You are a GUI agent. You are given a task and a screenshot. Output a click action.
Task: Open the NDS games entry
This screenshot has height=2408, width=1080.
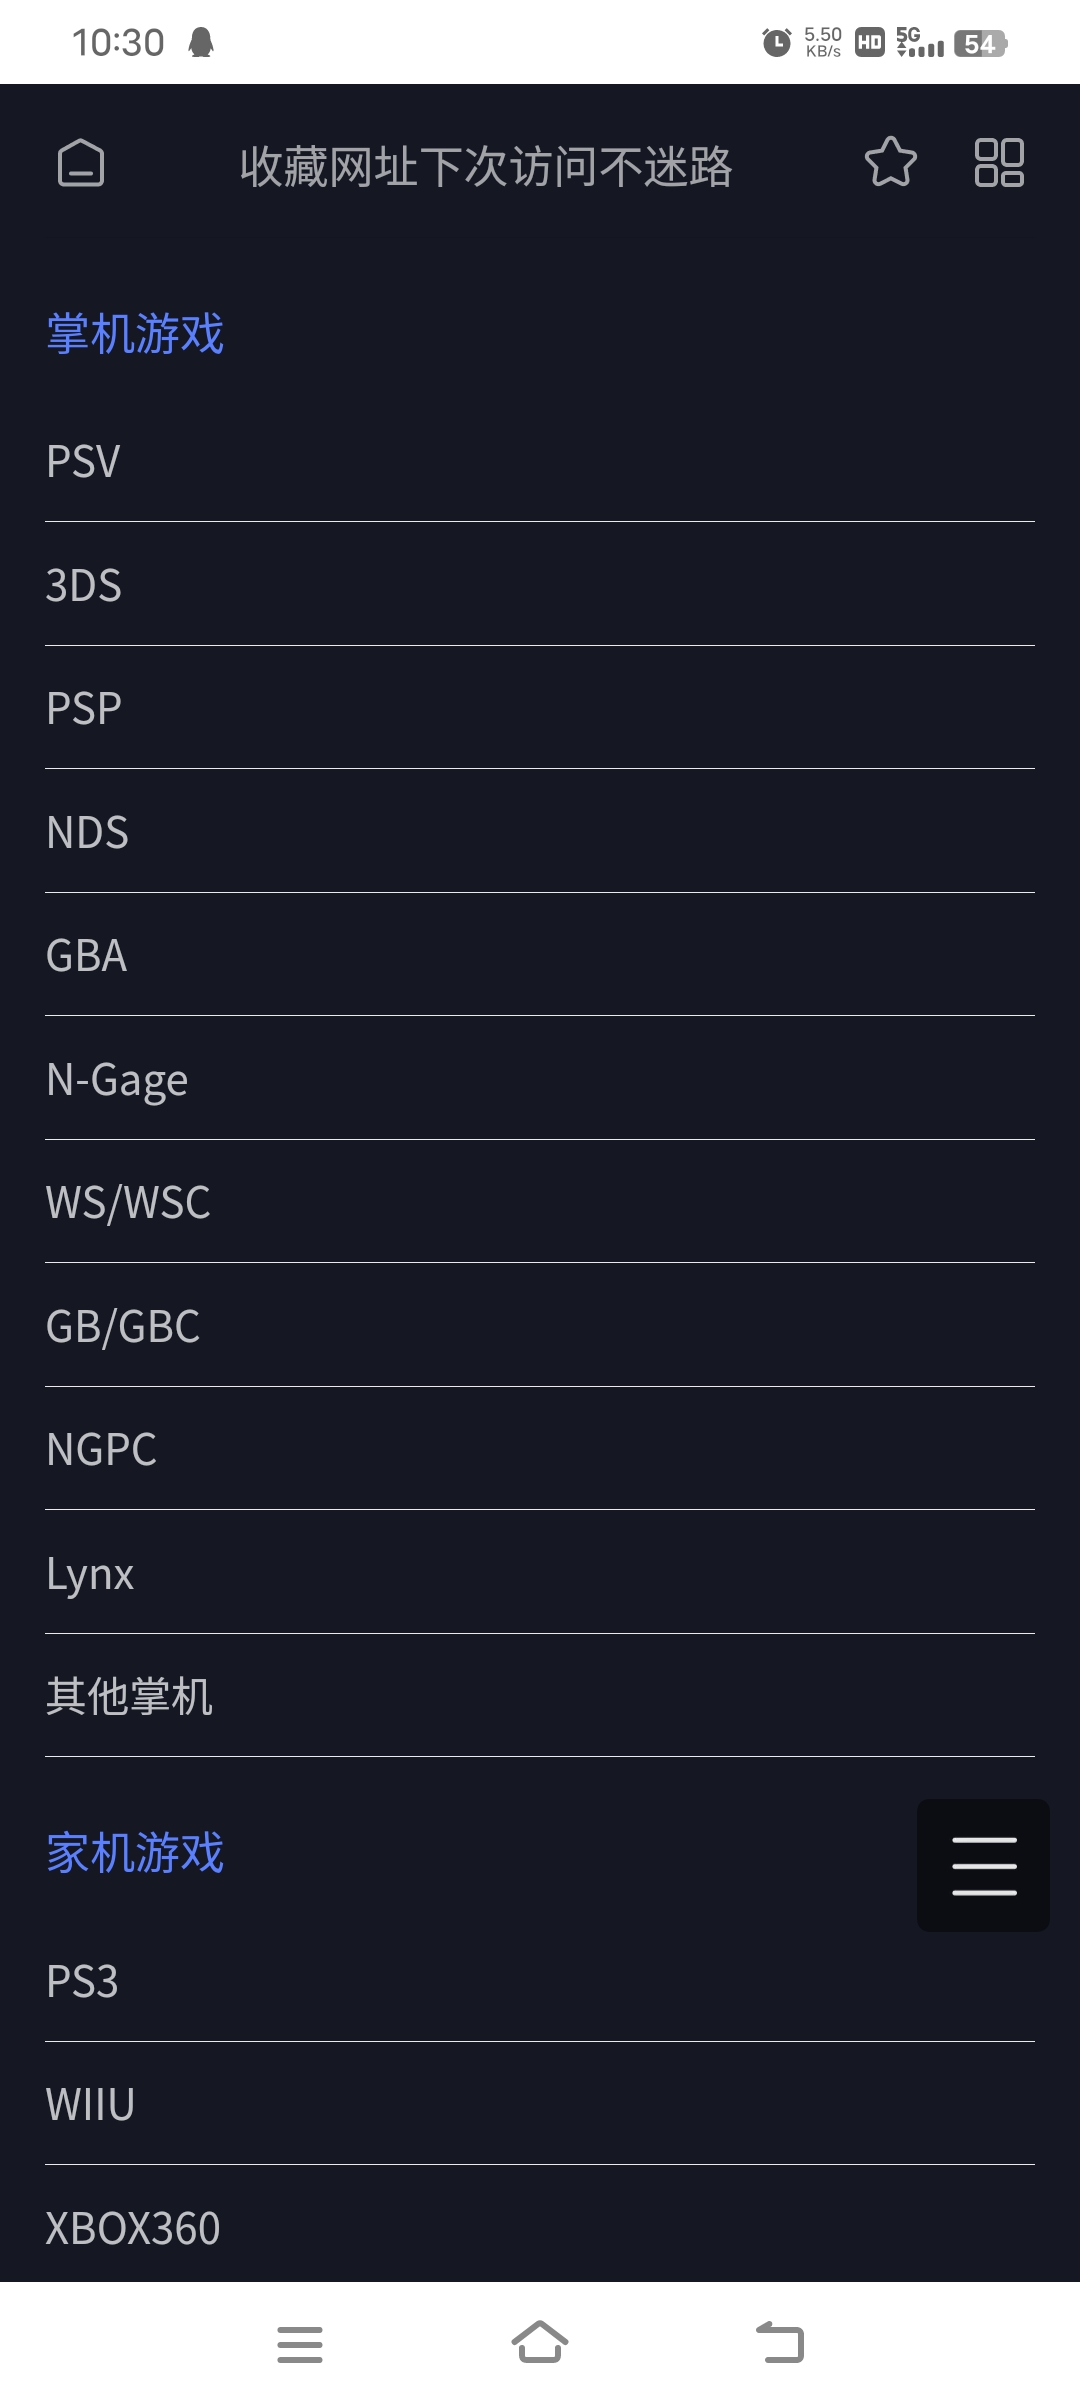click(540, 832)
